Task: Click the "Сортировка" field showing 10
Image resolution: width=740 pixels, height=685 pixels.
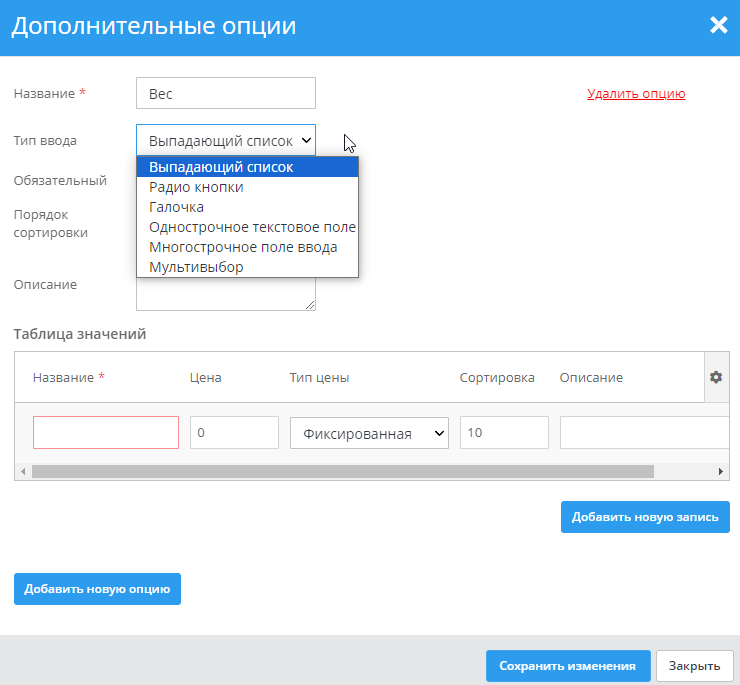Action: click(504, 433)
